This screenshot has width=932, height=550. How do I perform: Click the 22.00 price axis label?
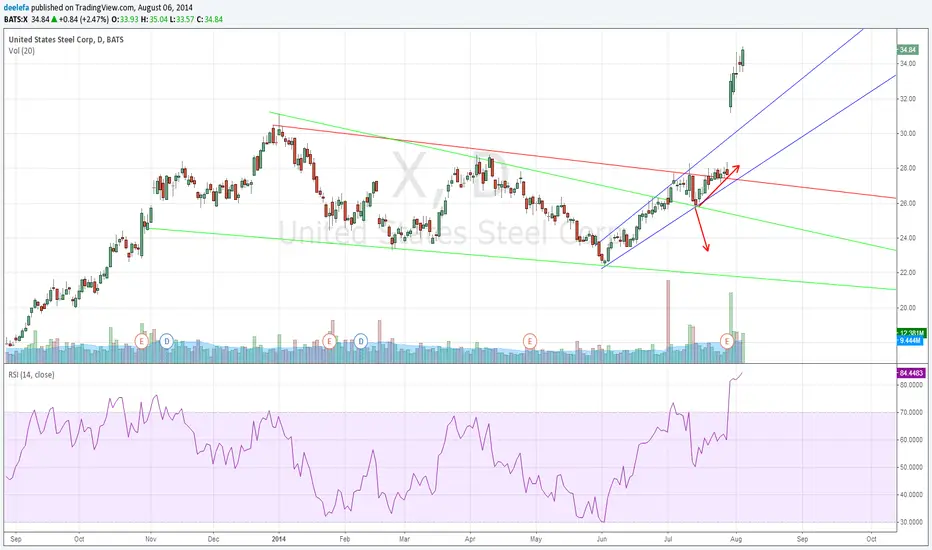pyautogui.click(x=907, y=273)
